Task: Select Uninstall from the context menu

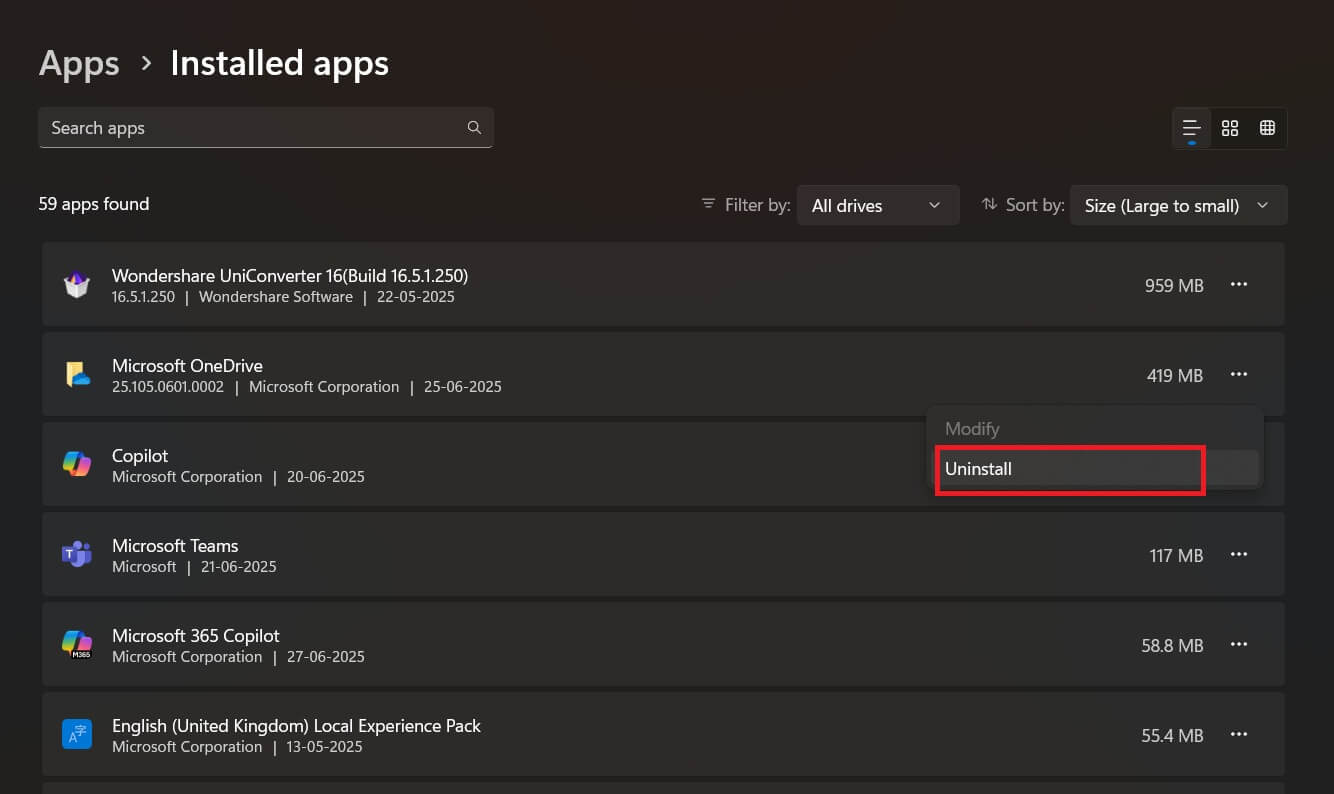Action: pos(1070,468)
